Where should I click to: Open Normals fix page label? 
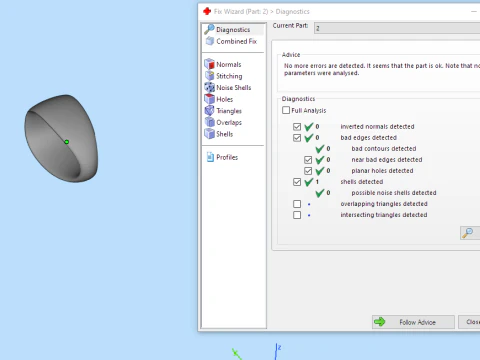click(x=229, y=64)
